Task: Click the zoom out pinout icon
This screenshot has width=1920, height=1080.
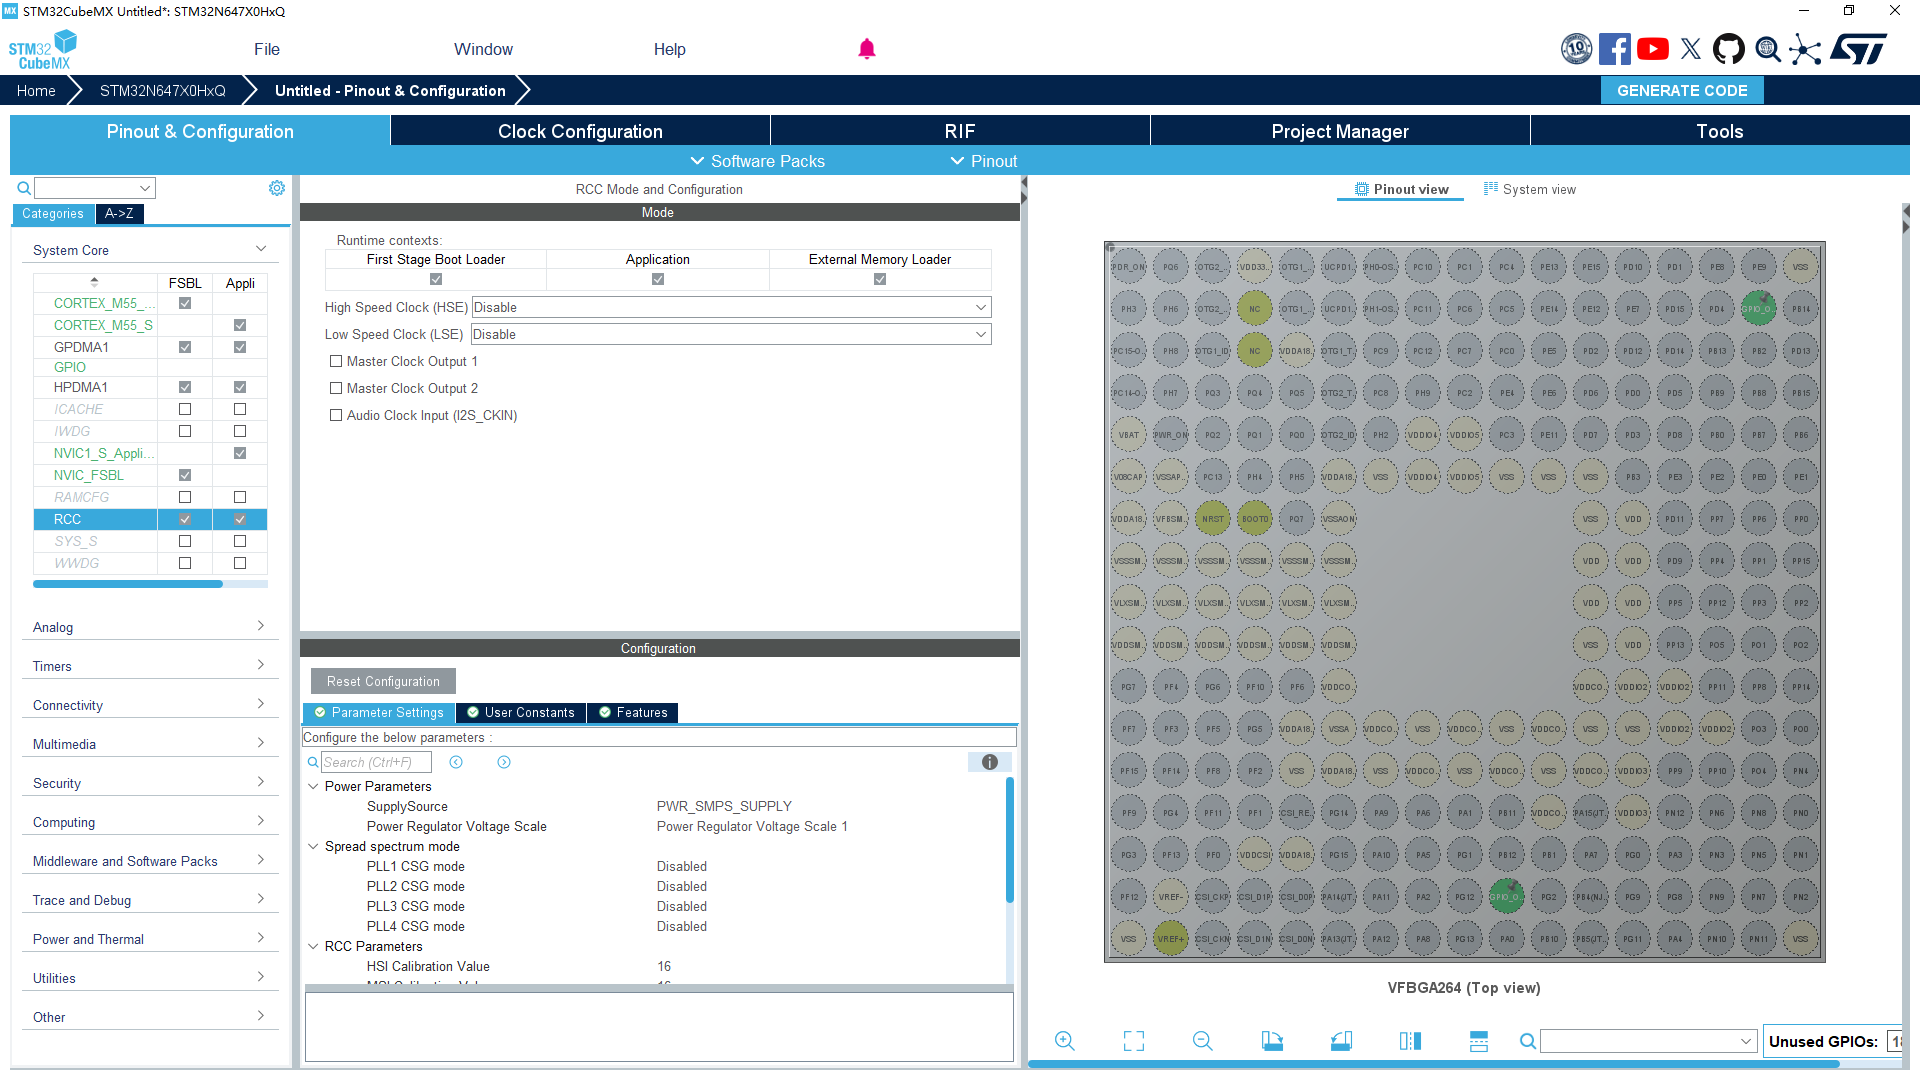Action: pyautogui.click(x=1203, y=1041)
